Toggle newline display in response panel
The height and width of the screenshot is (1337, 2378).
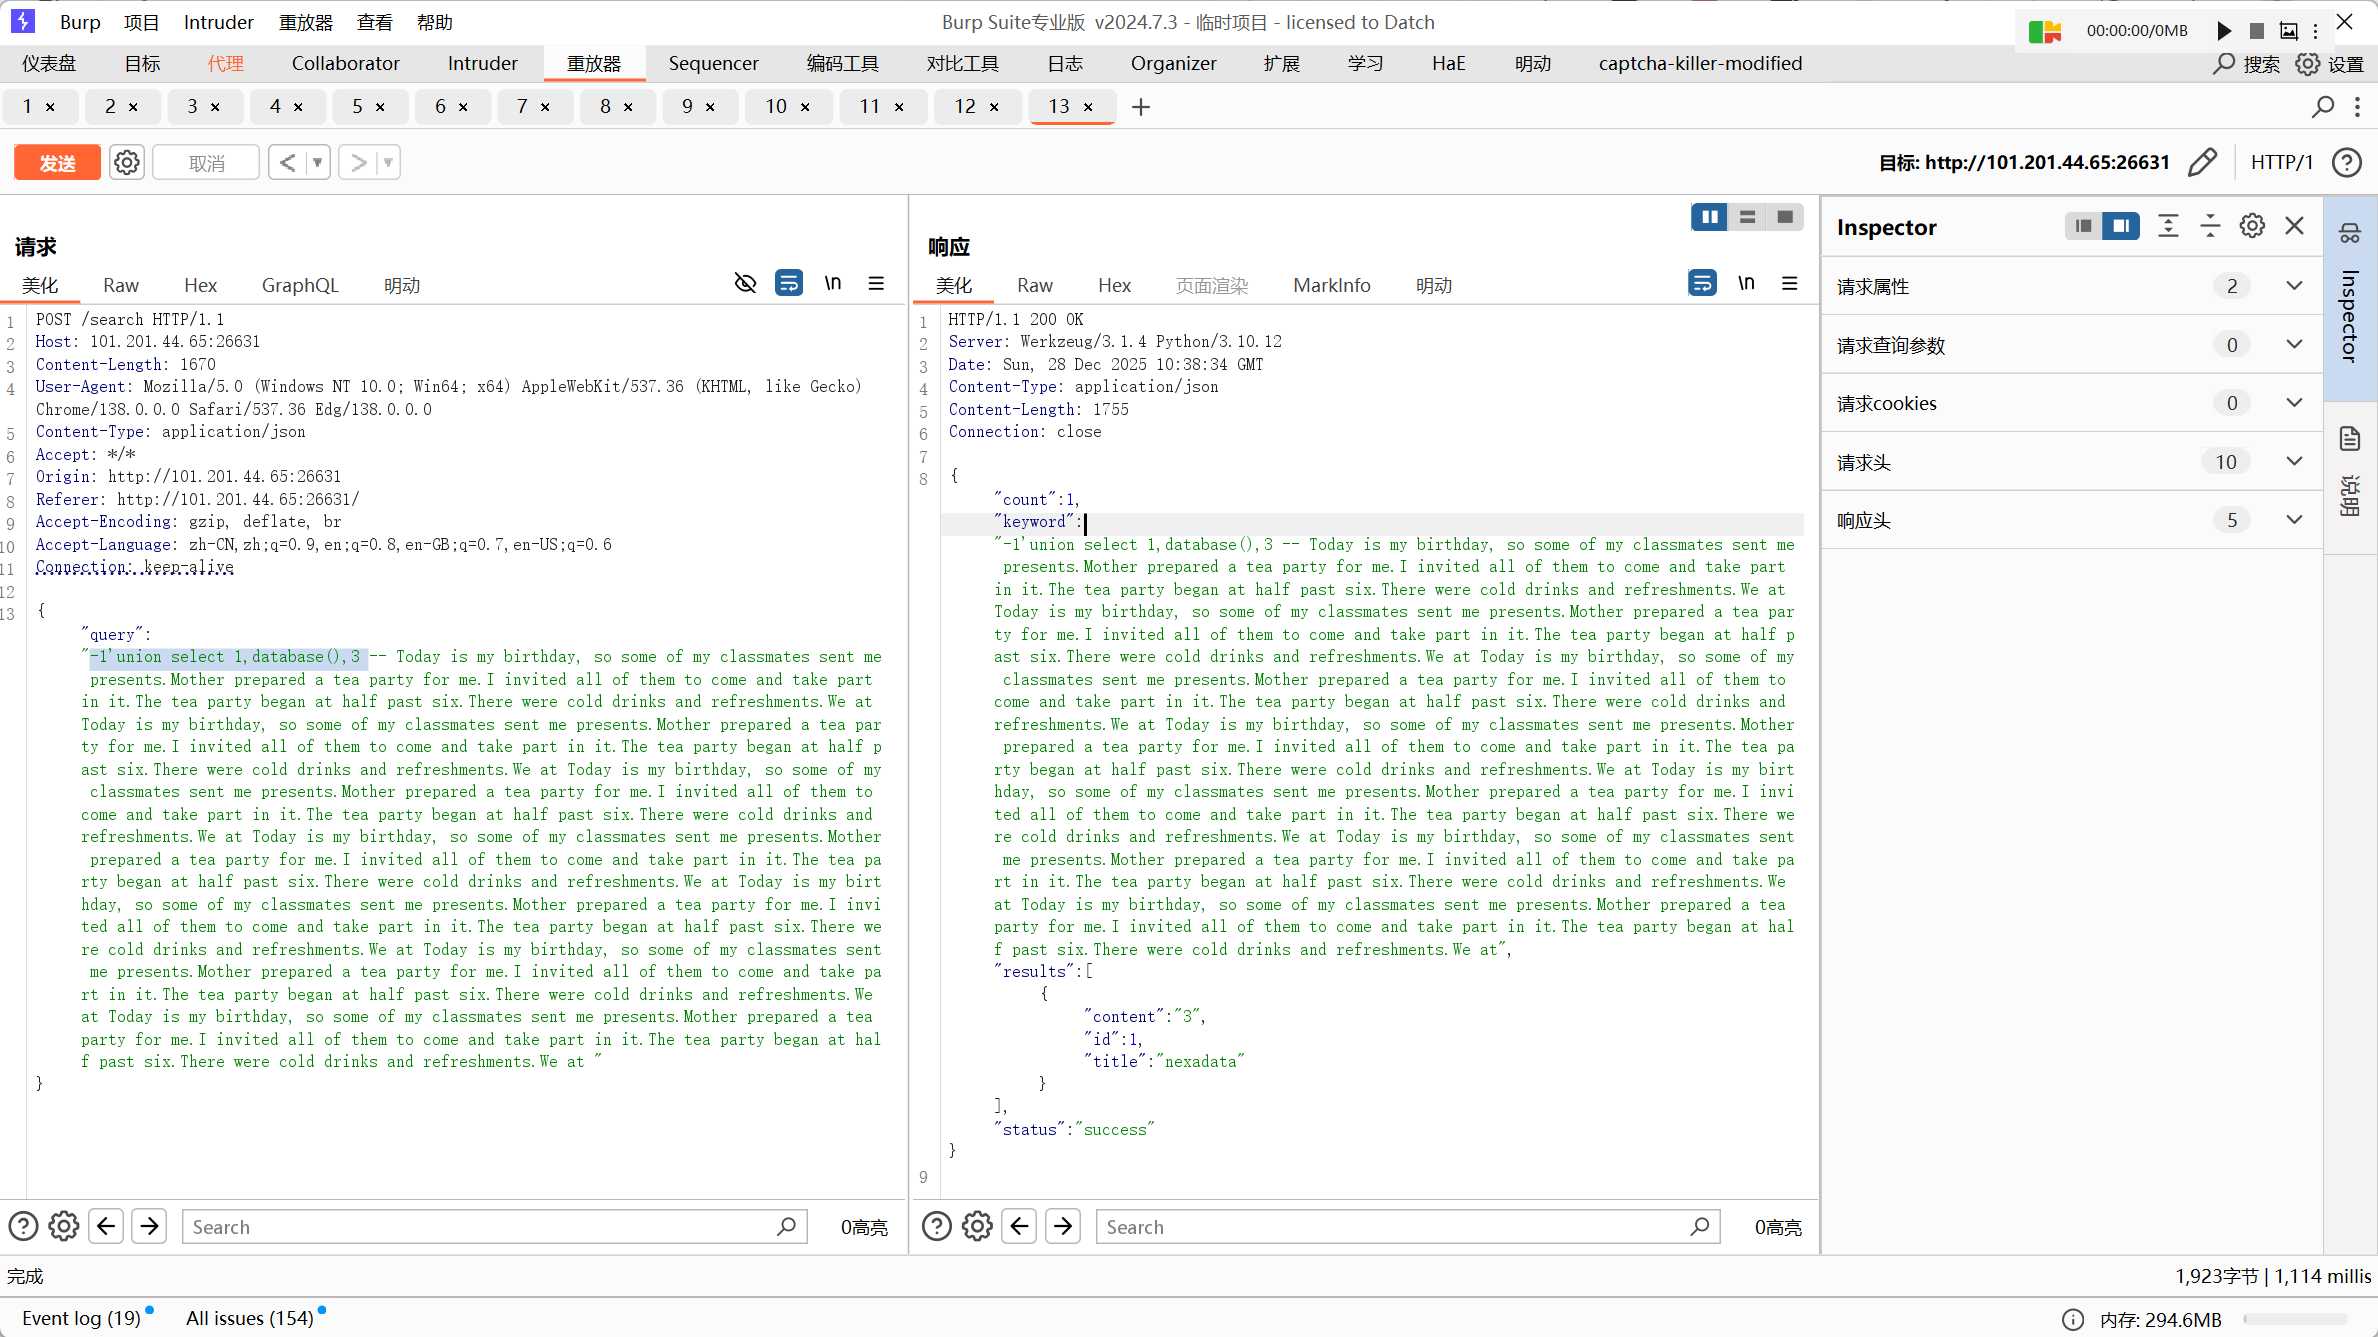1746,284
